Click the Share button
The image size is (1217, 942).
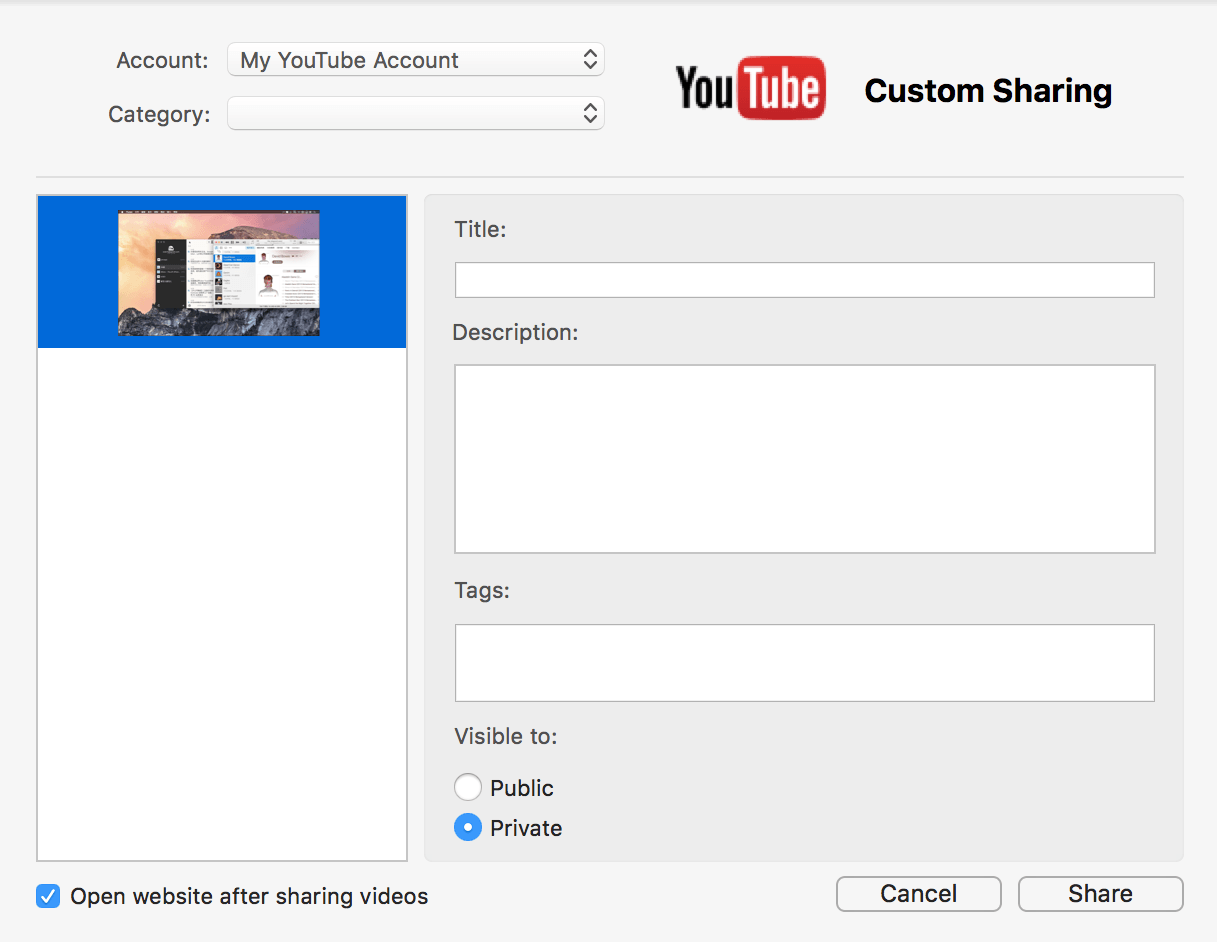pyautogui.click(x=1101, y=894)
